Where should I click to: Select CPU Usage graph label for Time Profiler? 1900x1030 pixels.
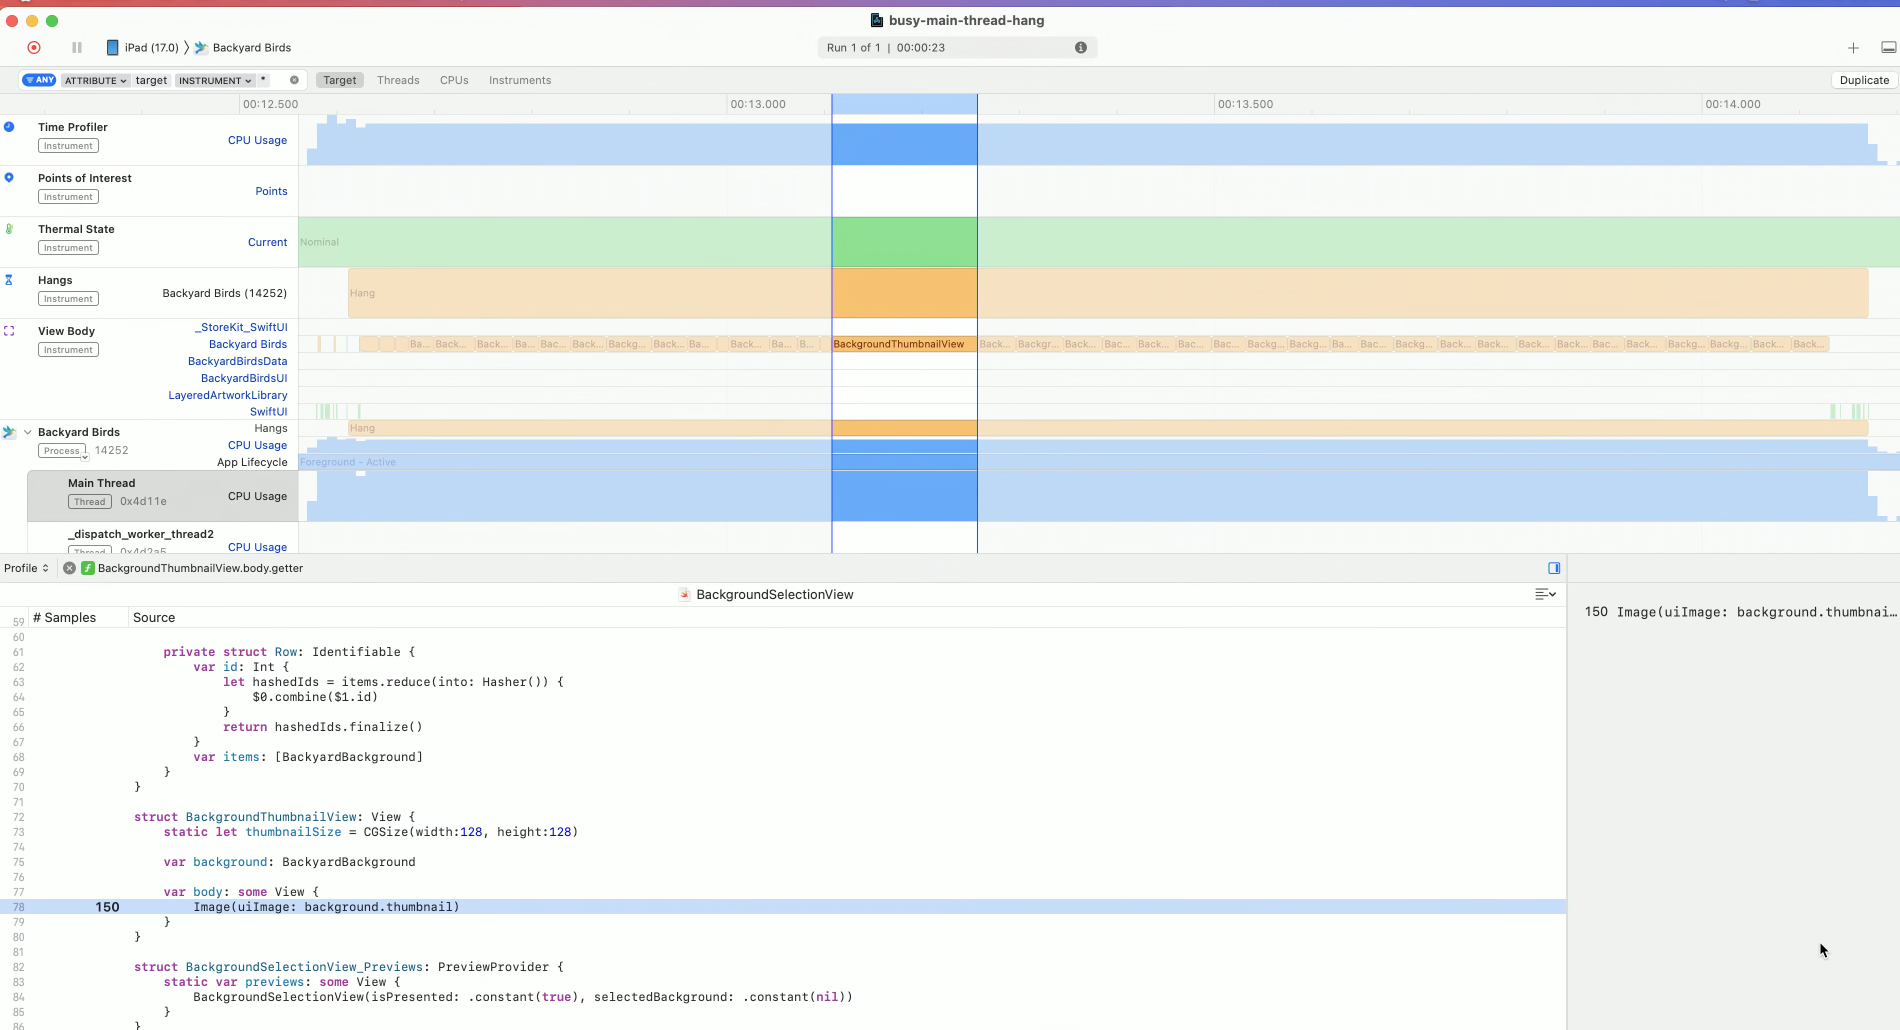click(257, 140)
